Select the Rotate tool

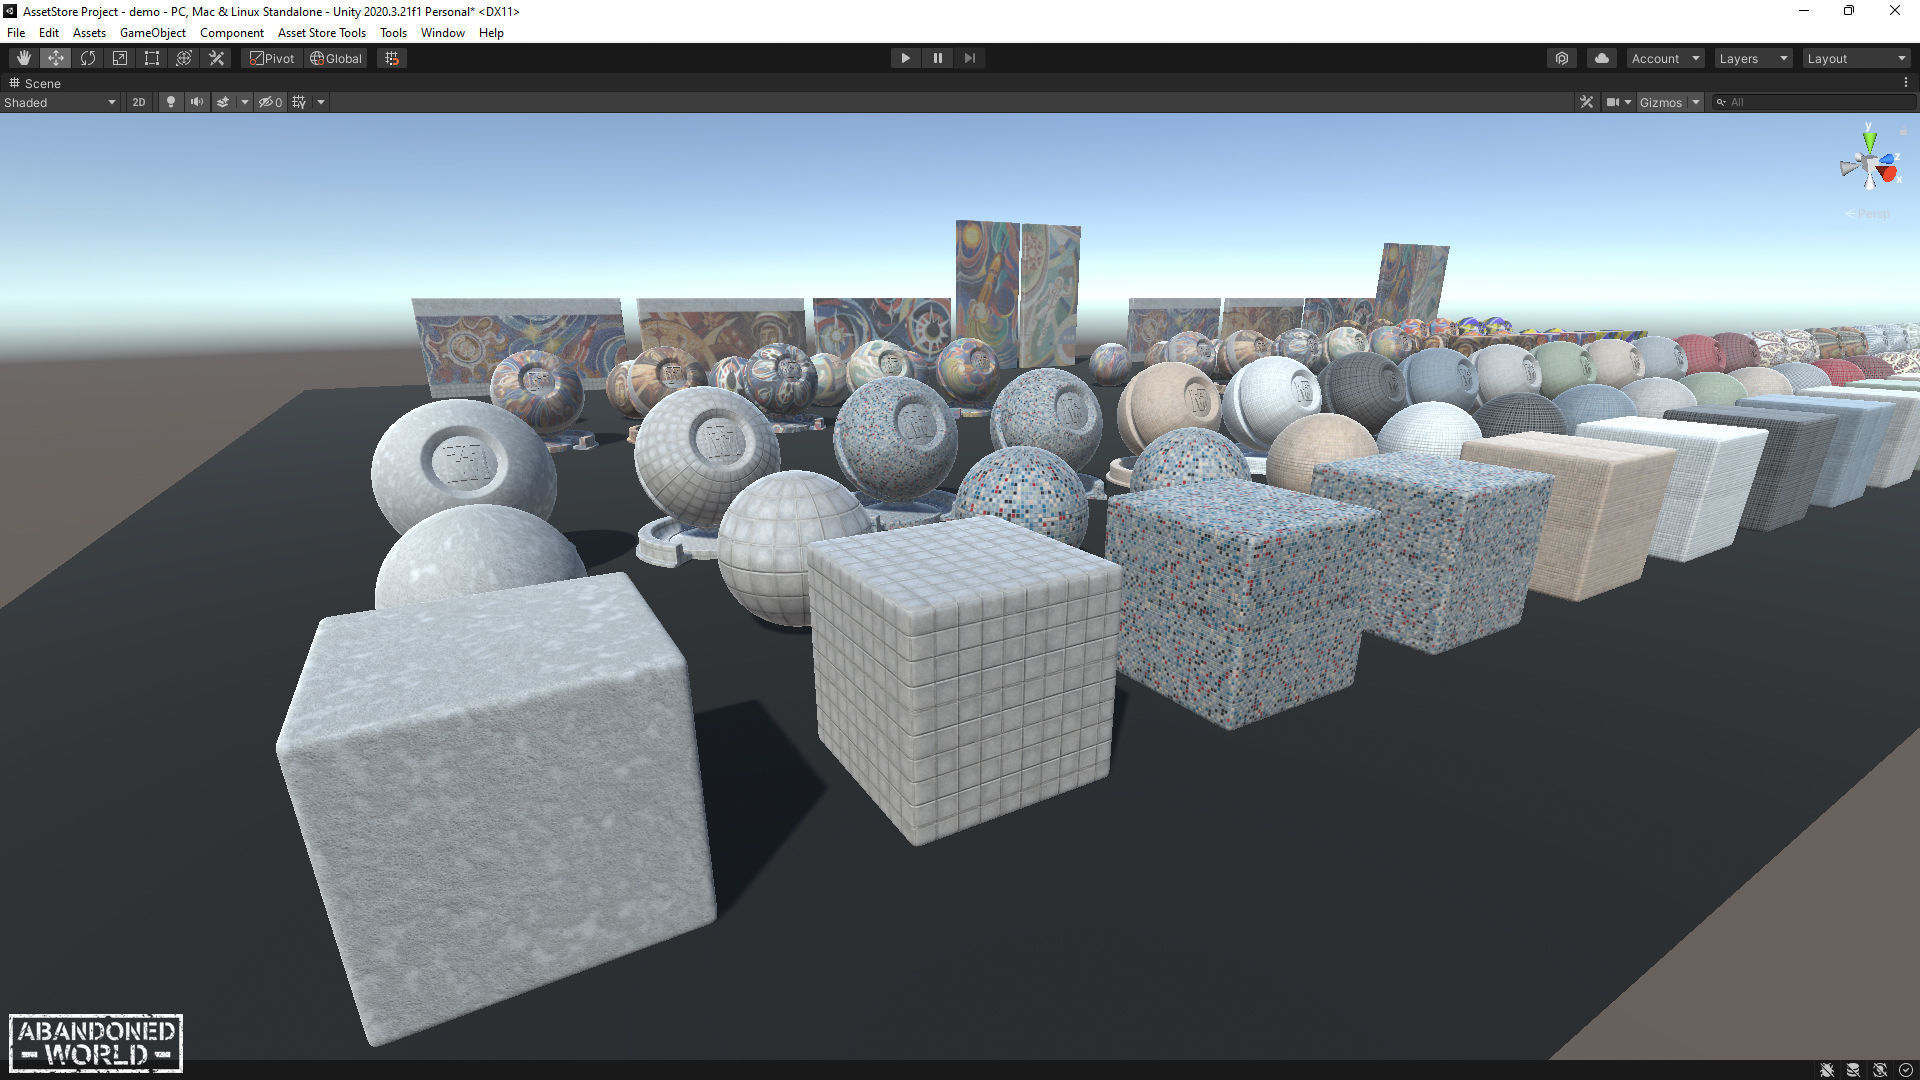point(88,58)
